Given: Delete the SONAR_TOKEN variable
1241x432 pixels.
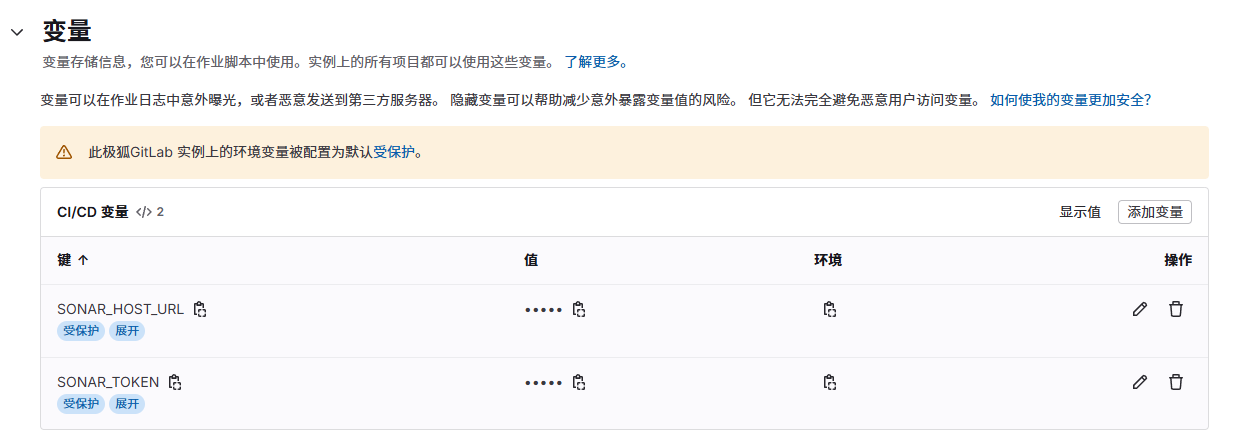Looking at the screenshot, I should coord(1176,382).
